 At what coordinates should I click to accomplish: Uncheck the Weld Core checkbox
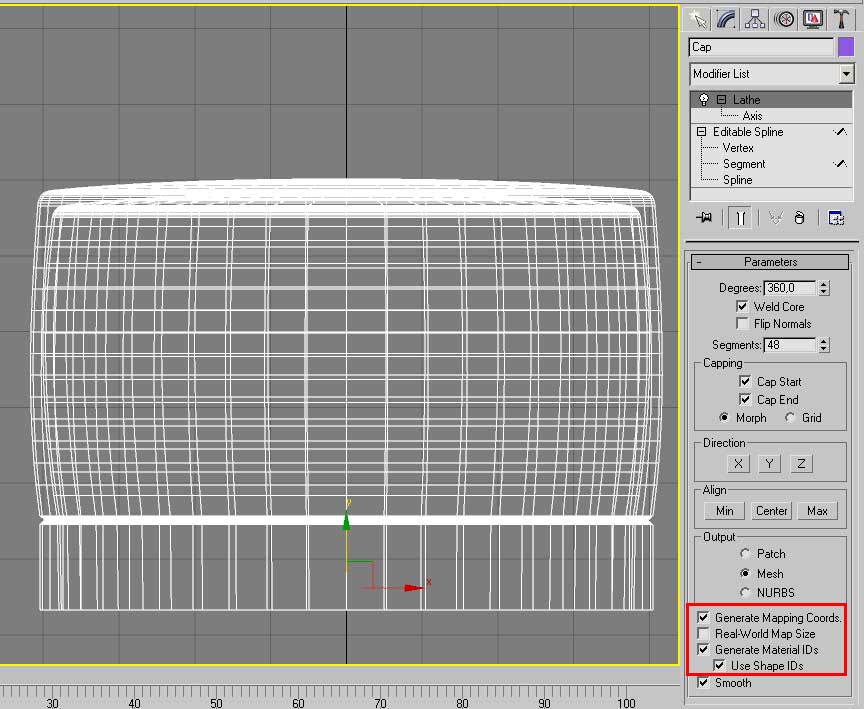742,307
